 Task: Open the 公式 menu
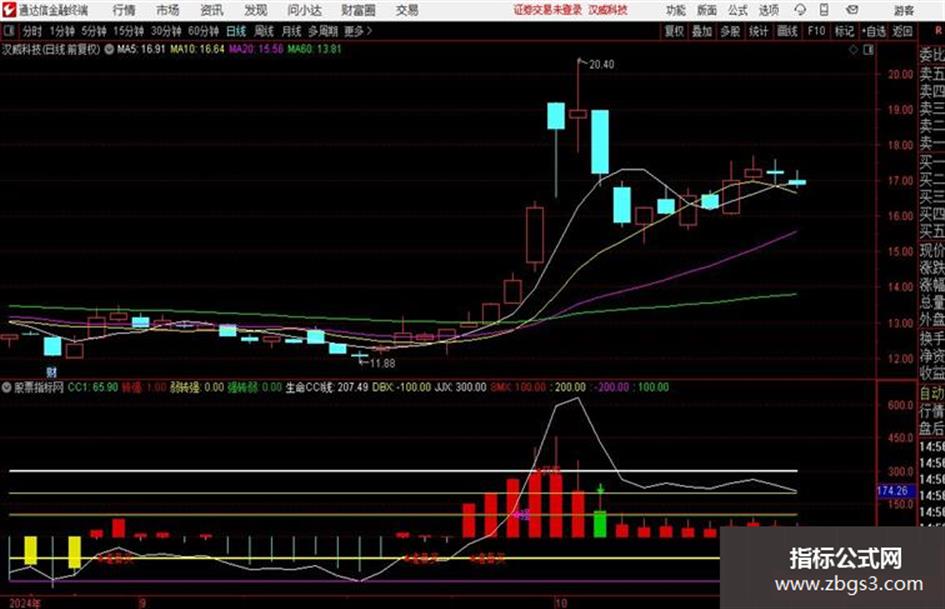coord(738,10)
